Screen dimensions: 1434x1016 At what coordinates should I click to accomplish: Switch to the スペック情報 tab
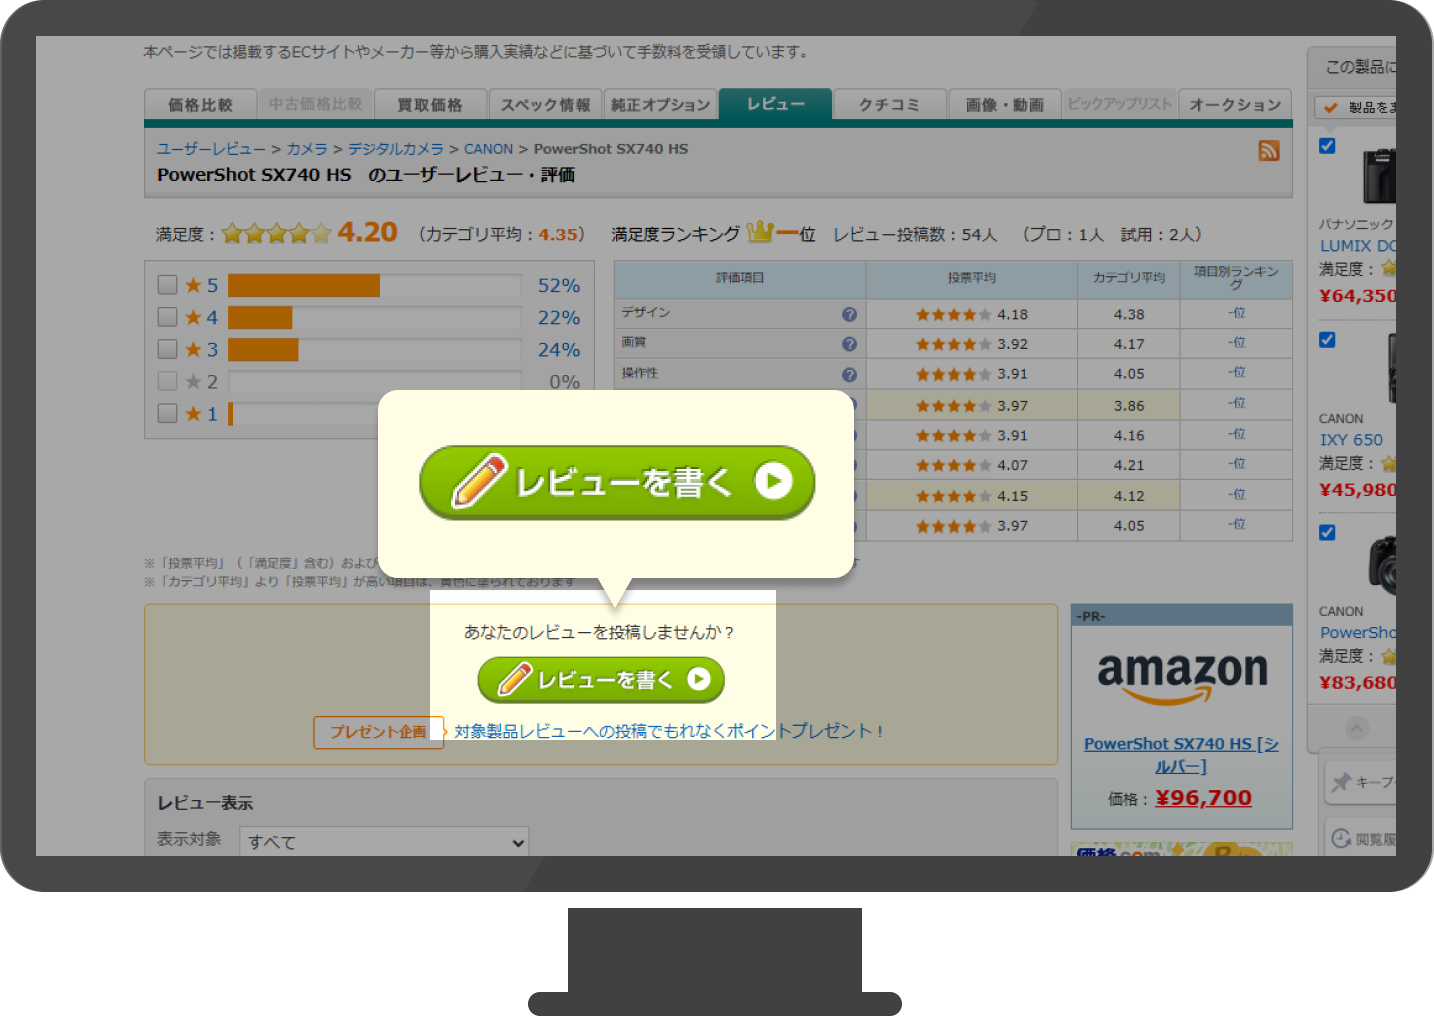tap(545, 105)
